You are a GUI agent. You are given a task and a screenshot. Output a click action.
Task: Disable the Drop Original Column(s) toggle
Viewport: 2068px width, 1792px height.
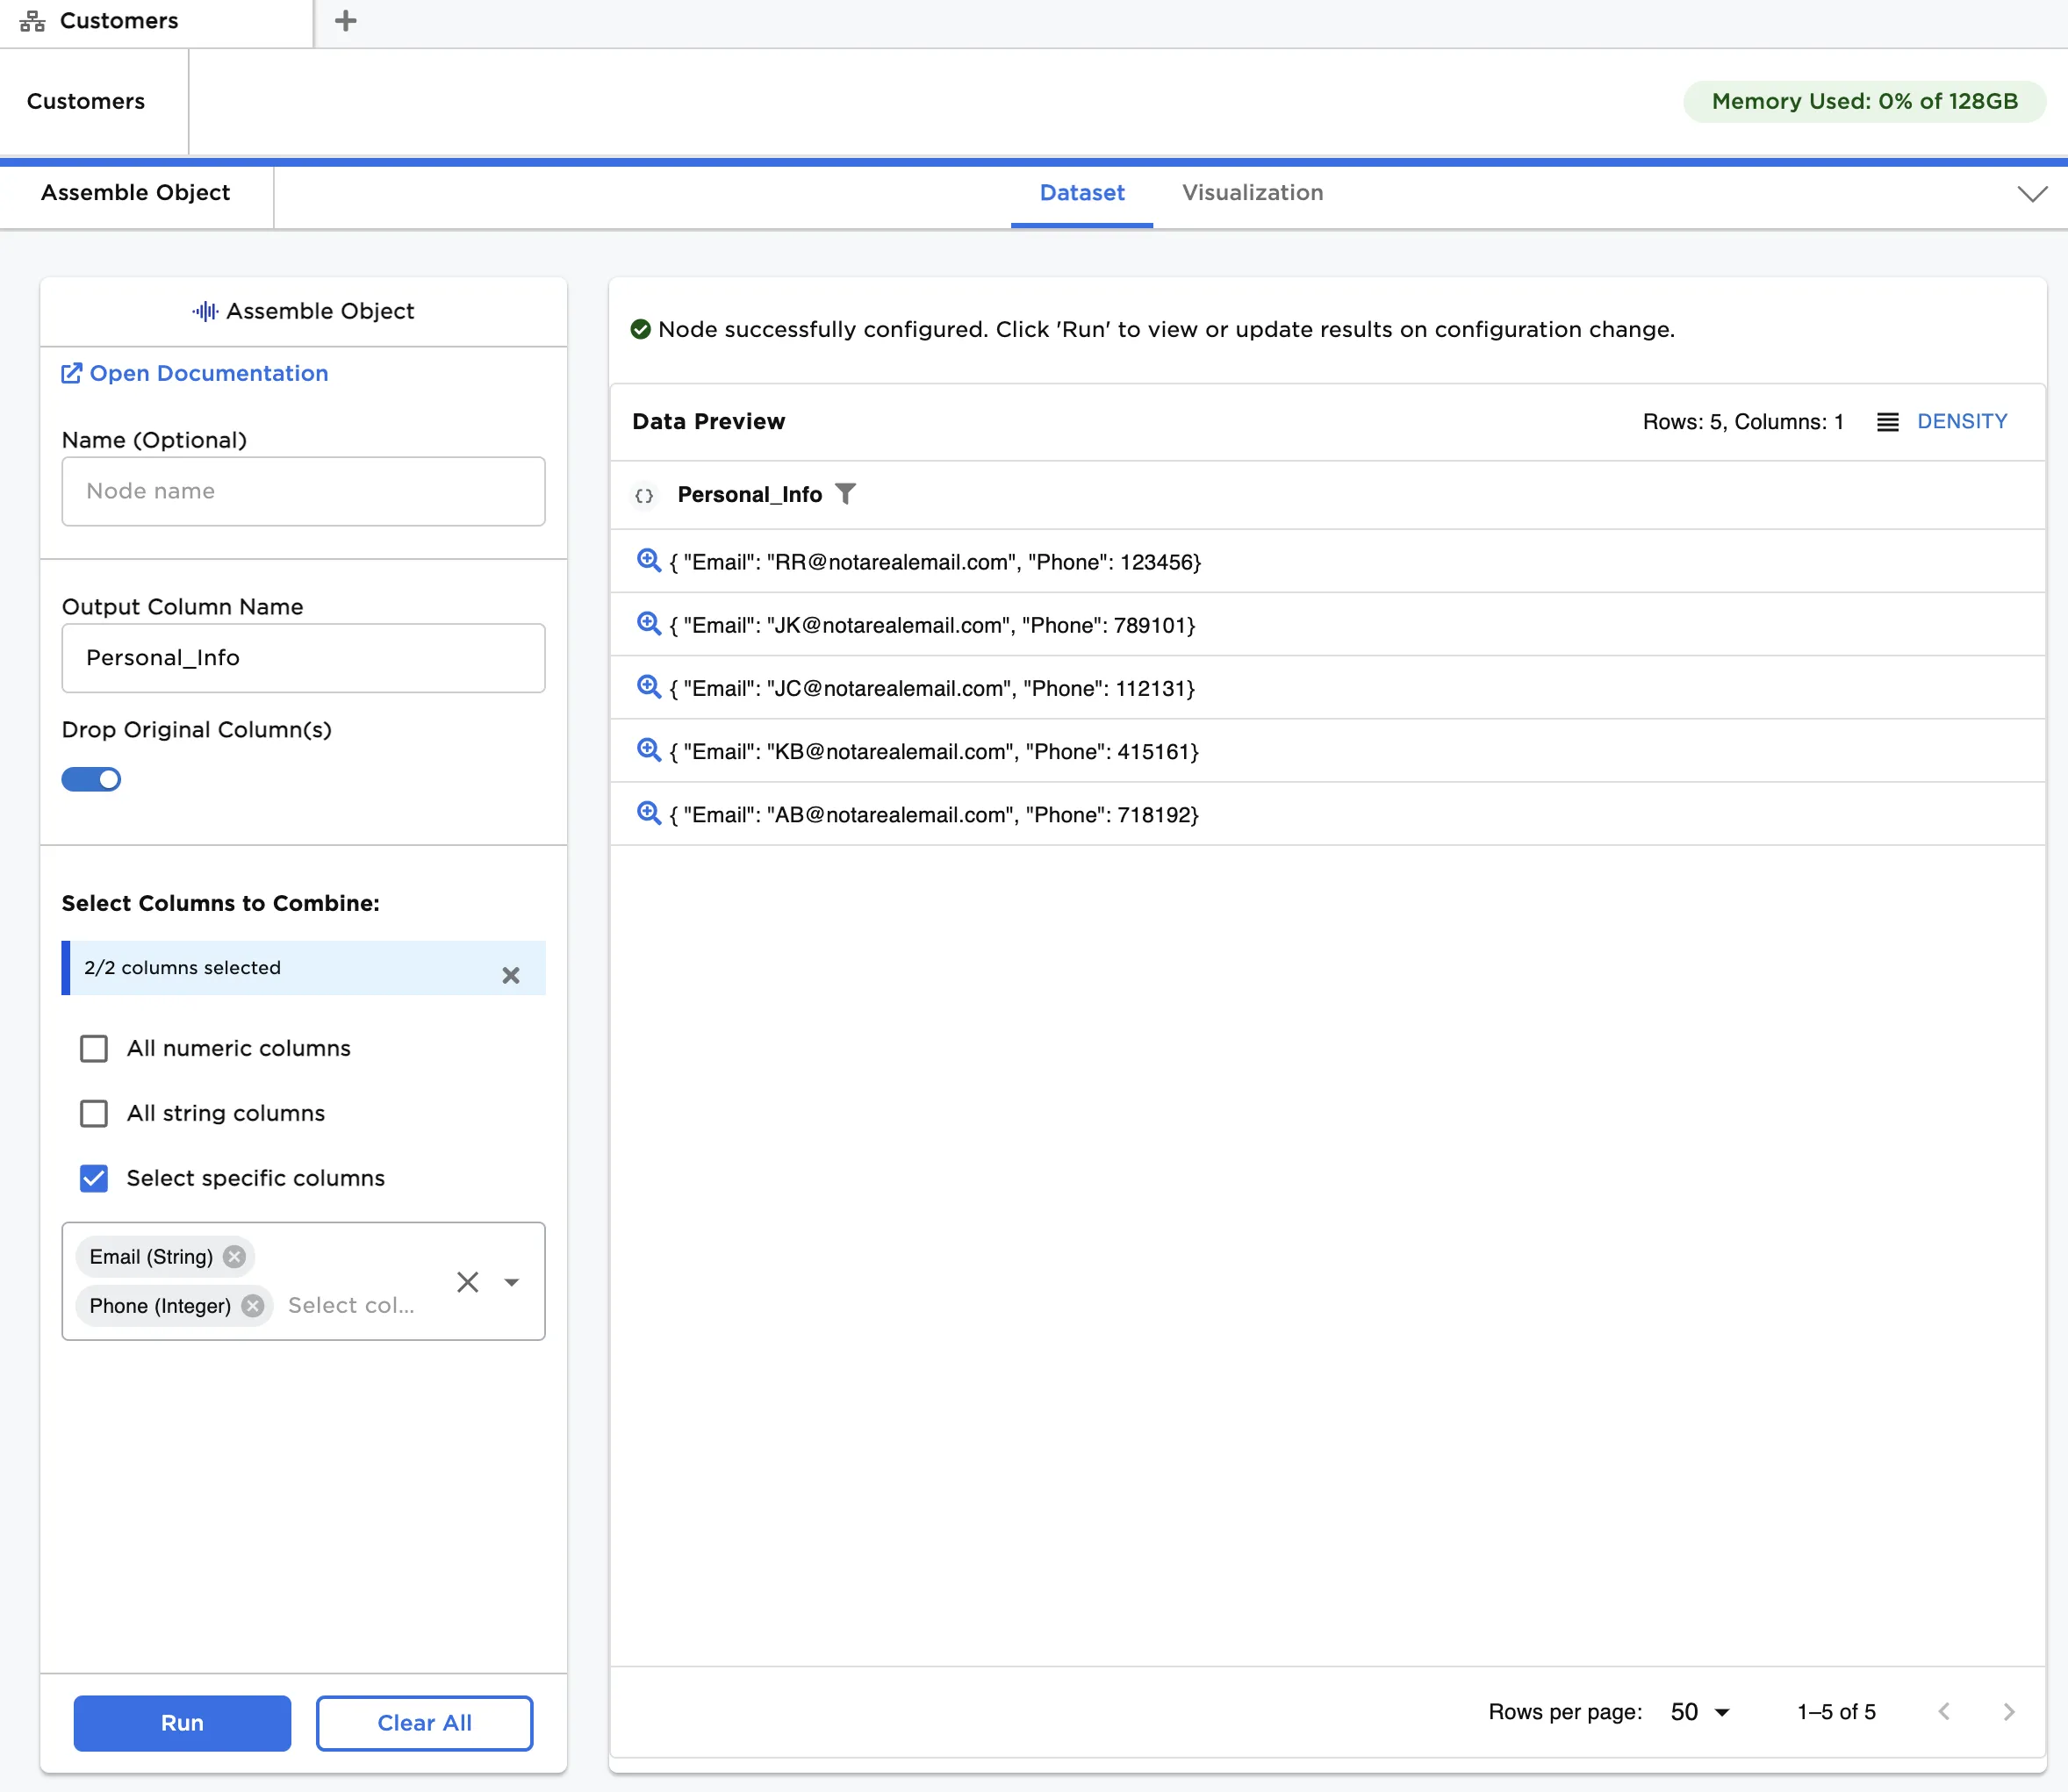[x=91, y=779]
